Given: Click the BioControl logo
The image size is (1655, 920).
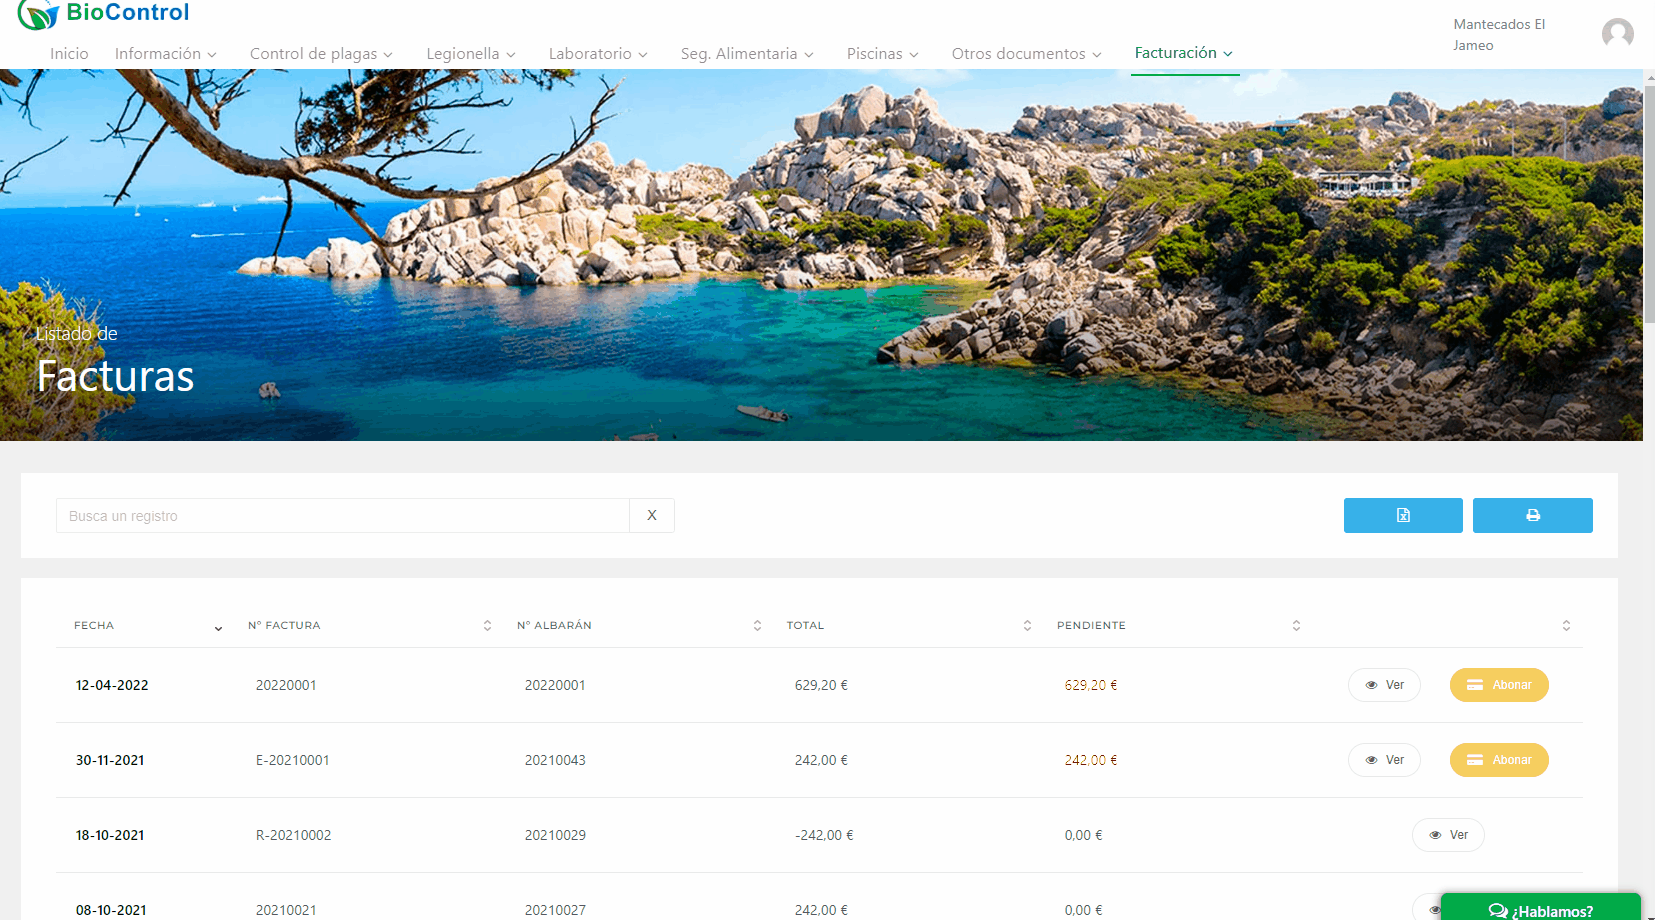Looking at the screenshot, I should coord(104,14).
